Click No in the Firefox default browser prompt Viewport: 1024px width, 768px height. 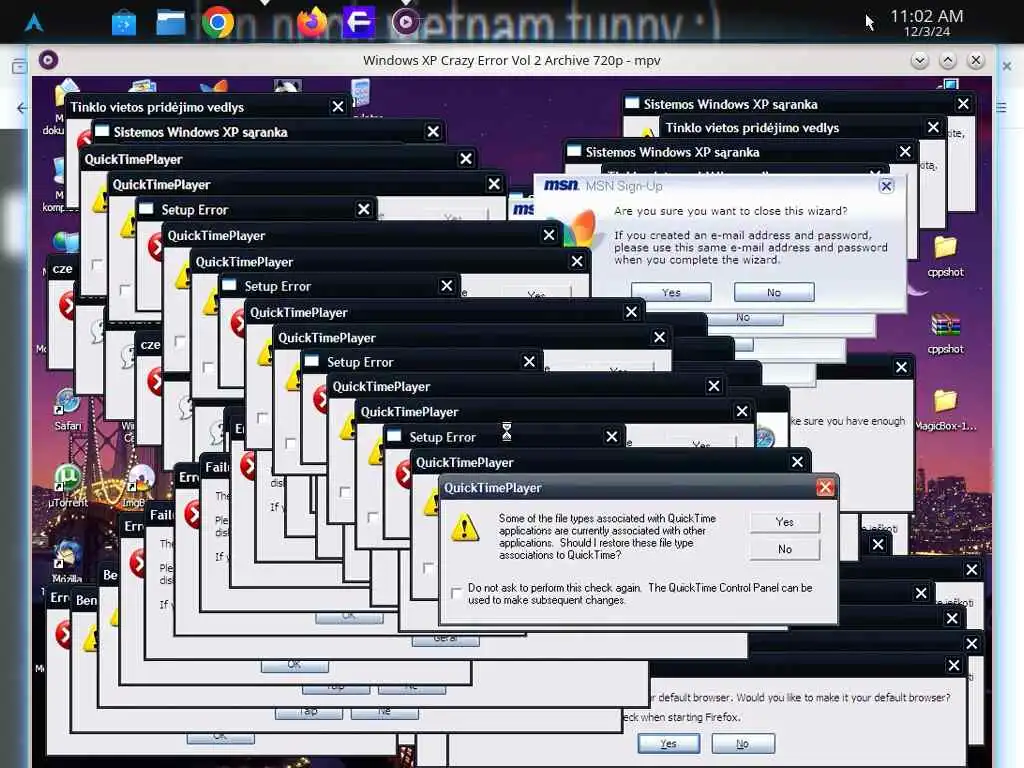pos(743,743)
